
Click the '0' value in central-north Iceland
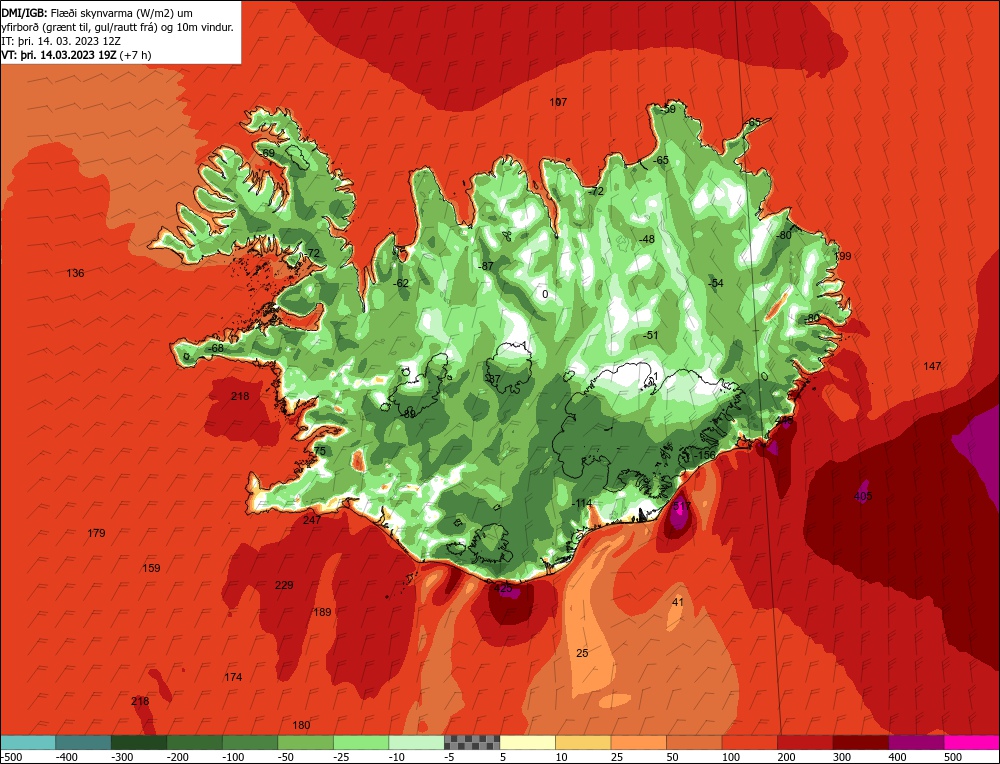(x=545, y=295)
